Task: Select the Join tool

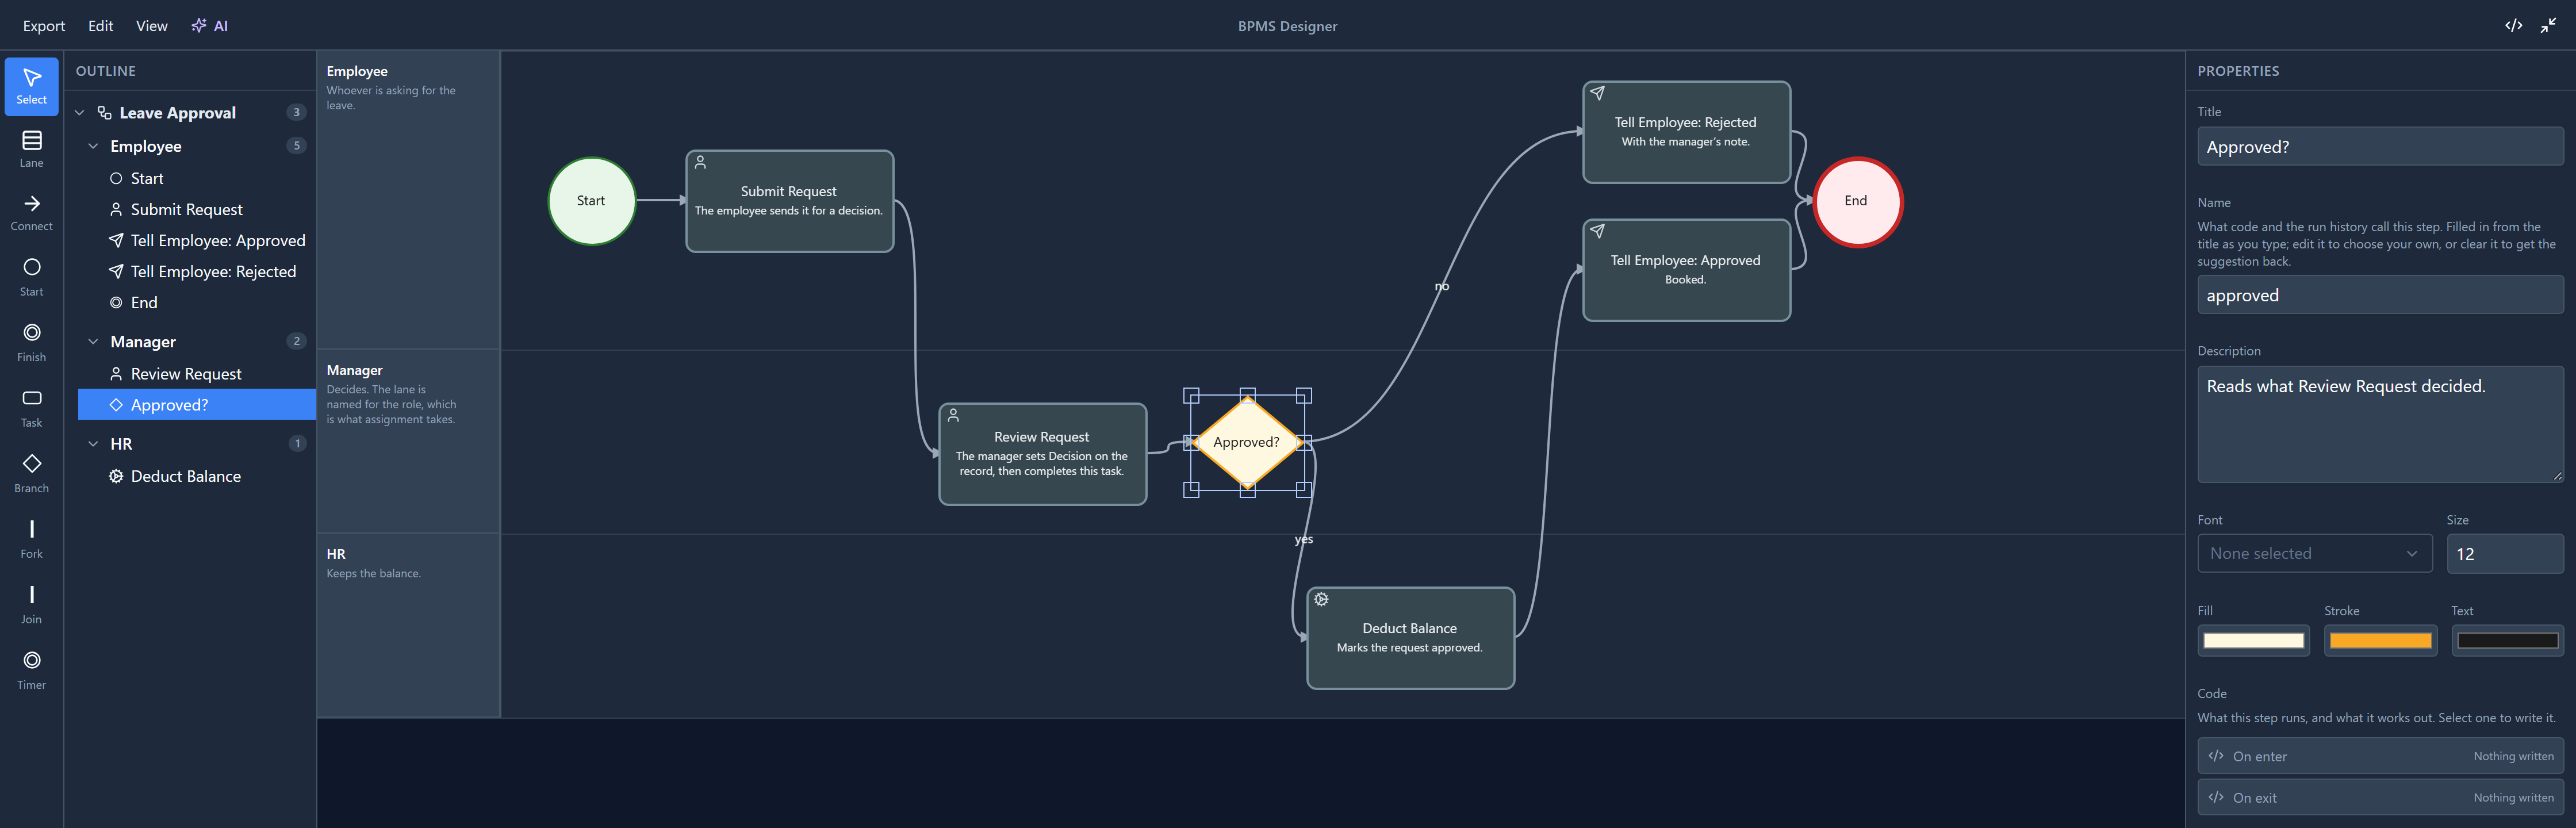Action: pos(31,605)
